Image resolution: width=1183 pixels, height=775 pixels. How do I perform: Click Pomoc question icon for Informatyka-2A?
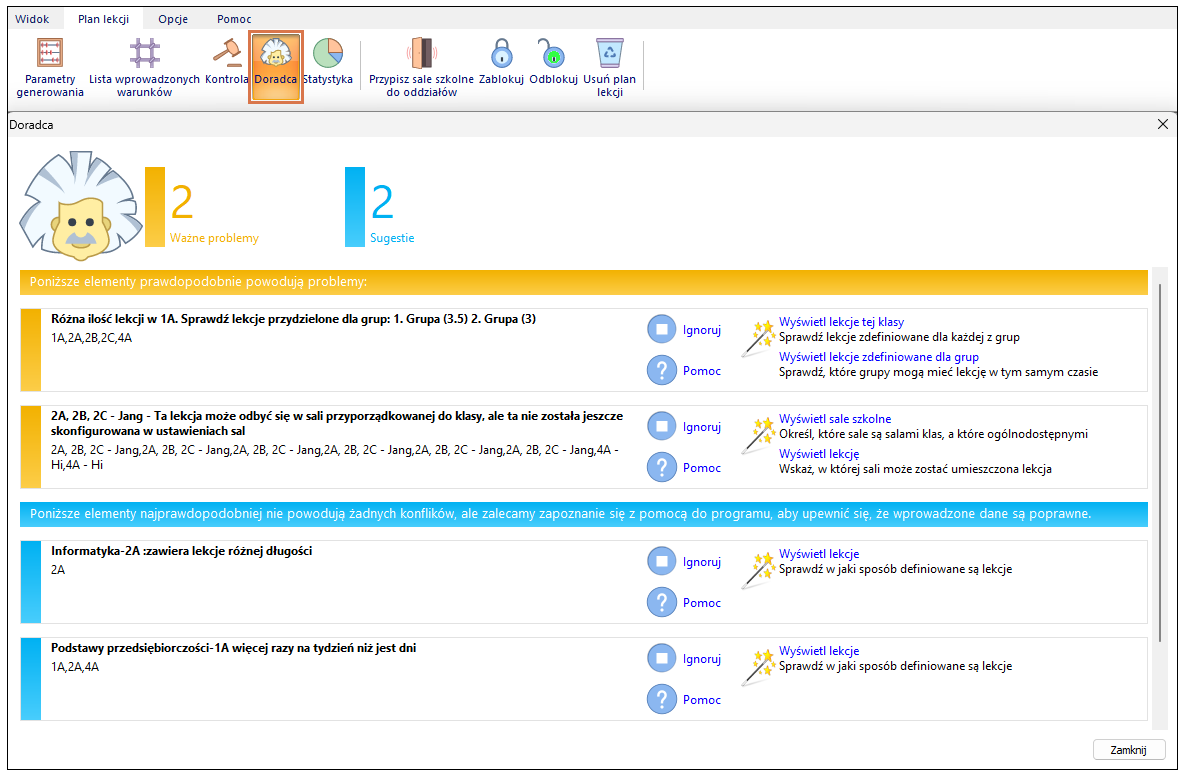[662, 602]
